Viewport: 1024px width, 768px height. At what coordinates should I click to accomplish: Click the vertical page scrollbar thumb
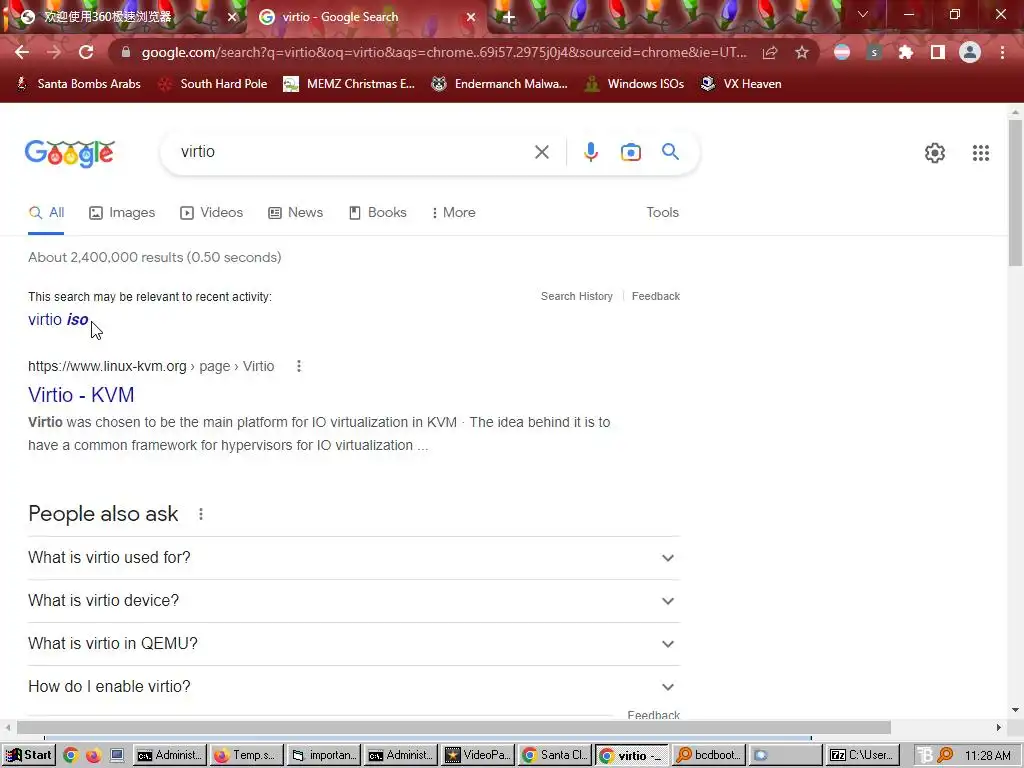(x=1015, y=193)
